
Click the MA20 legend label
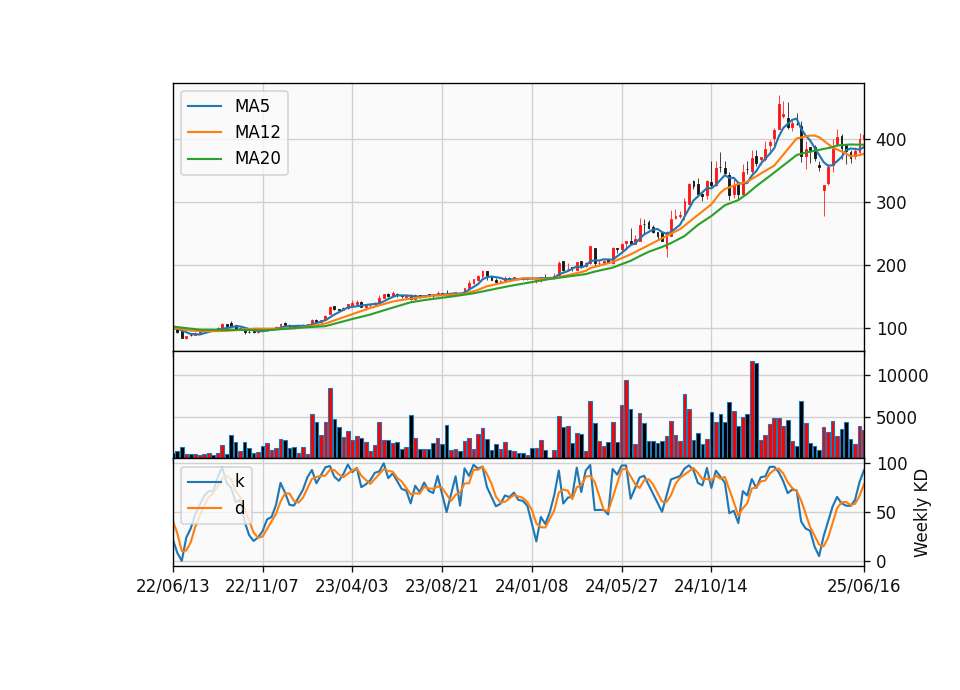click(x=257, y=158)
